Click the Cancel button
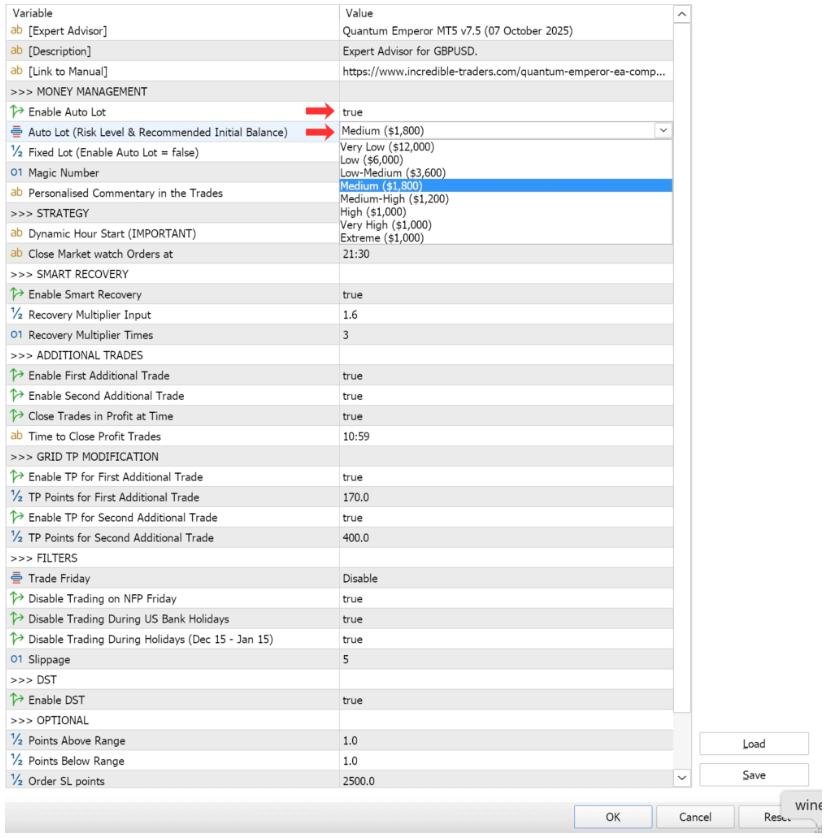826x838 pixels. click(695, 817)
